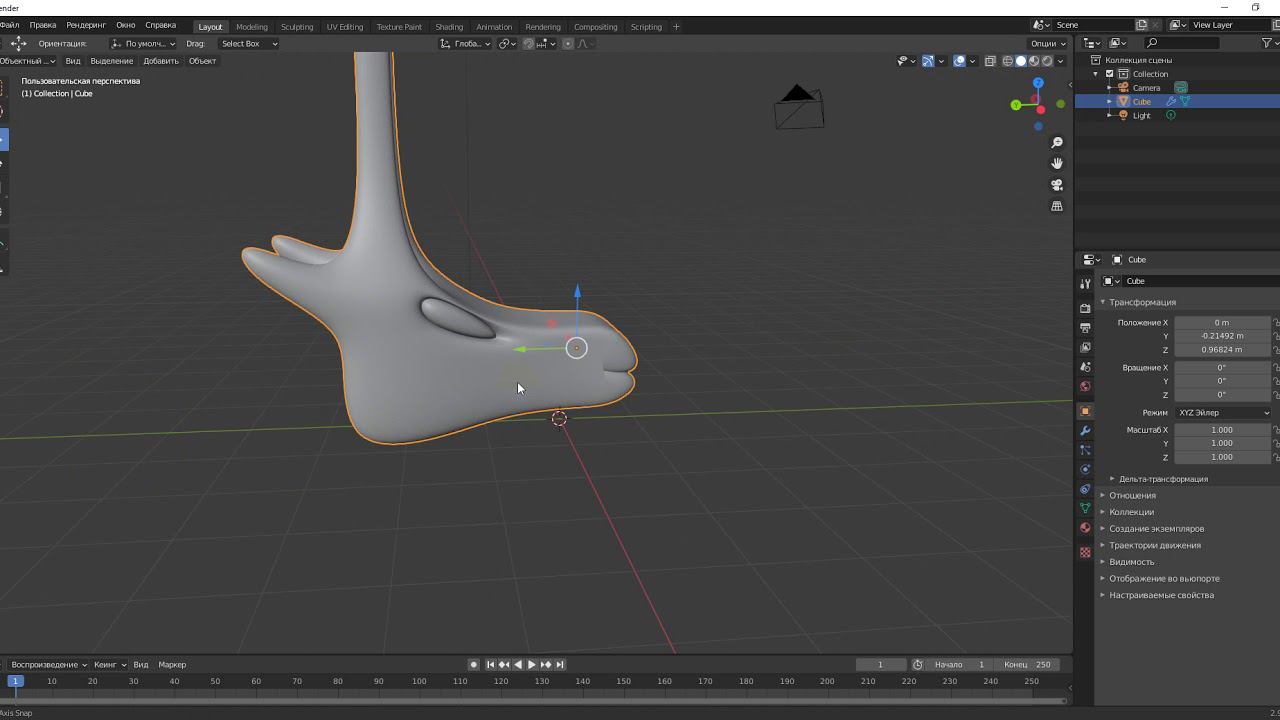Screen dimensions: 1280x720
Task: Toggle X-ray mode in viewport header
Action: click(990, 61)
